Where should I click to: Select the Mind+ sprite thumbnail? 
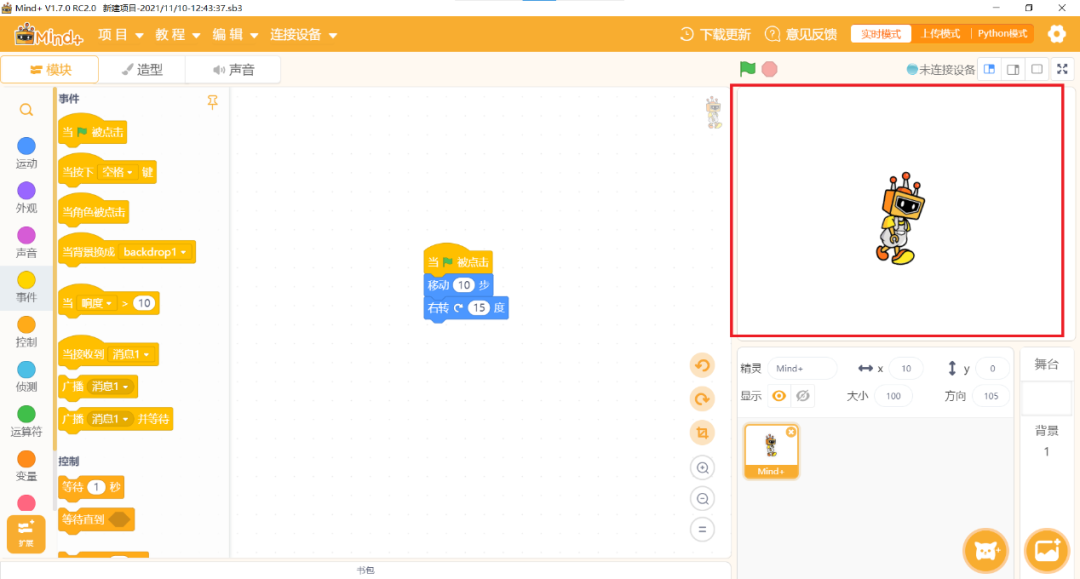click(771, 451)
